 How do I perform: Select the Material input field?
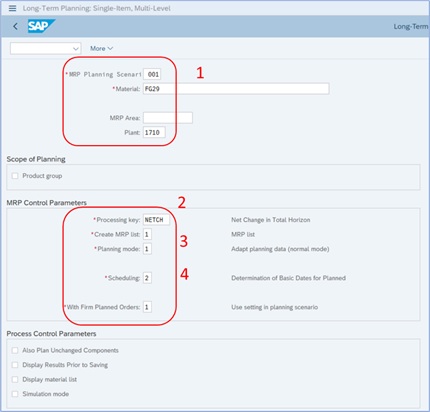tap(236, 89)
